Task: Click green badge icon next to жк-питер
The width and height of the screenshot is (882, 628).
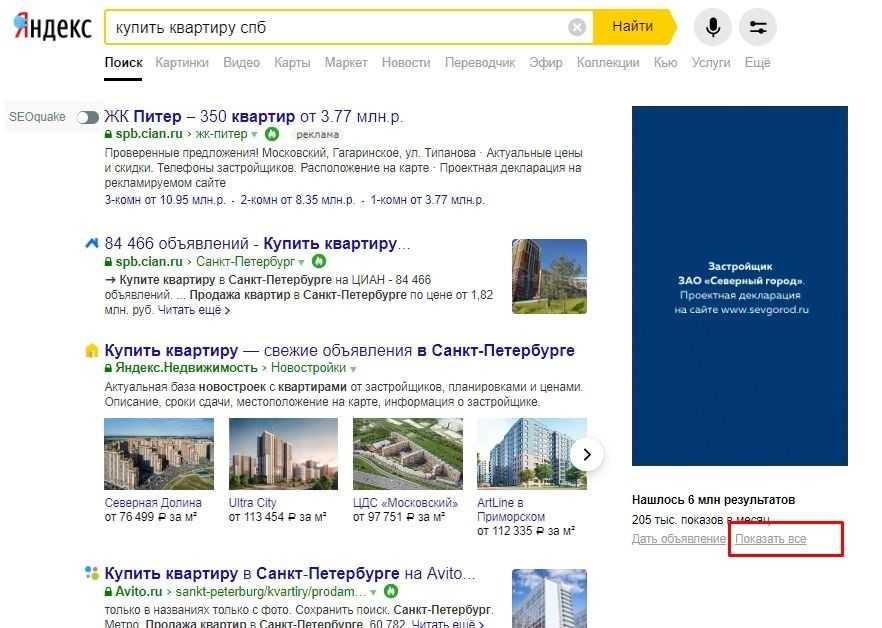Action: pos(271,134)
